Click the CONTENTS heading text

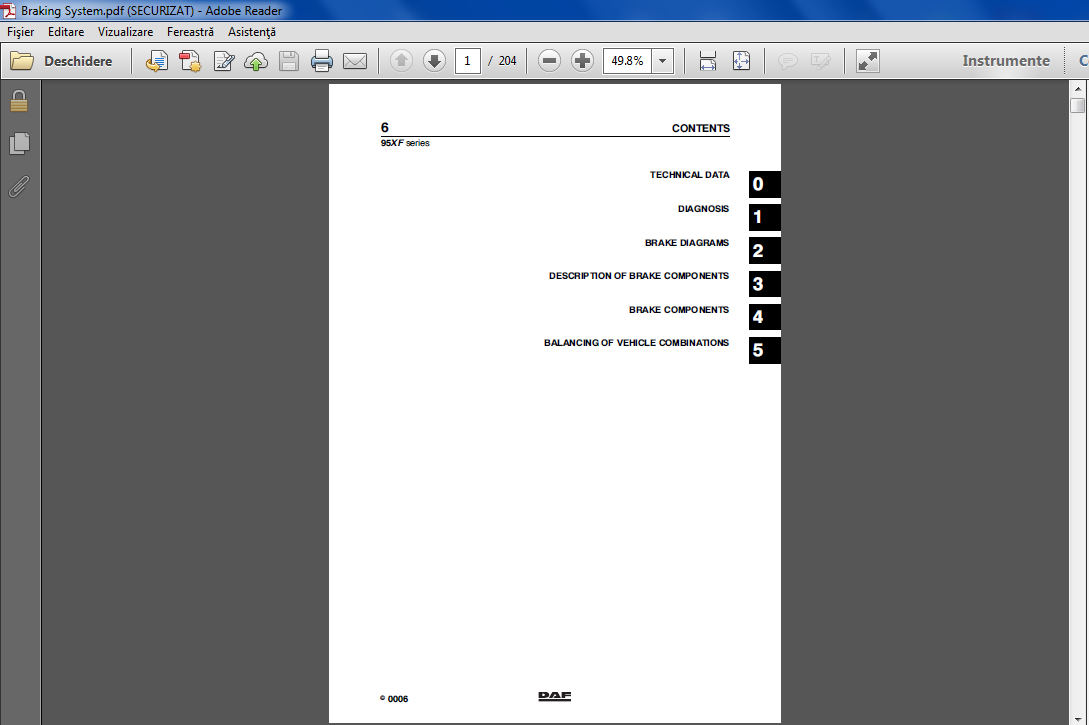pos(701,128)
